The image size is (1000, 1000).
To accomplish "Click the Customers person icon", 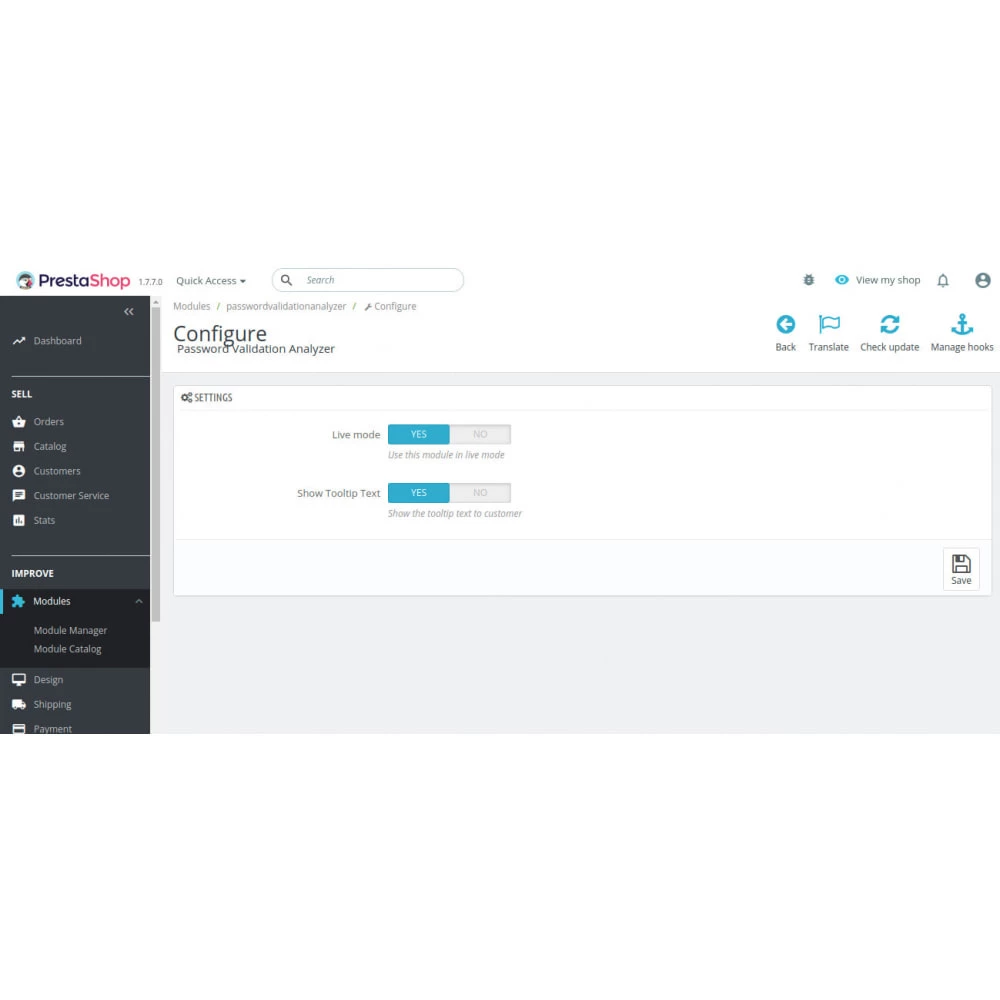I will tap(19, 471).
